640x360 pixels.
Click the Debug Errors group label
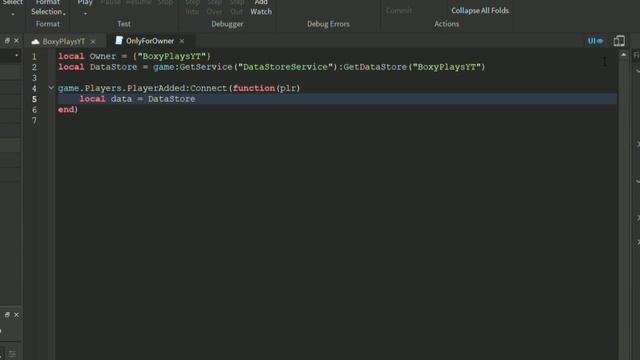328,24
